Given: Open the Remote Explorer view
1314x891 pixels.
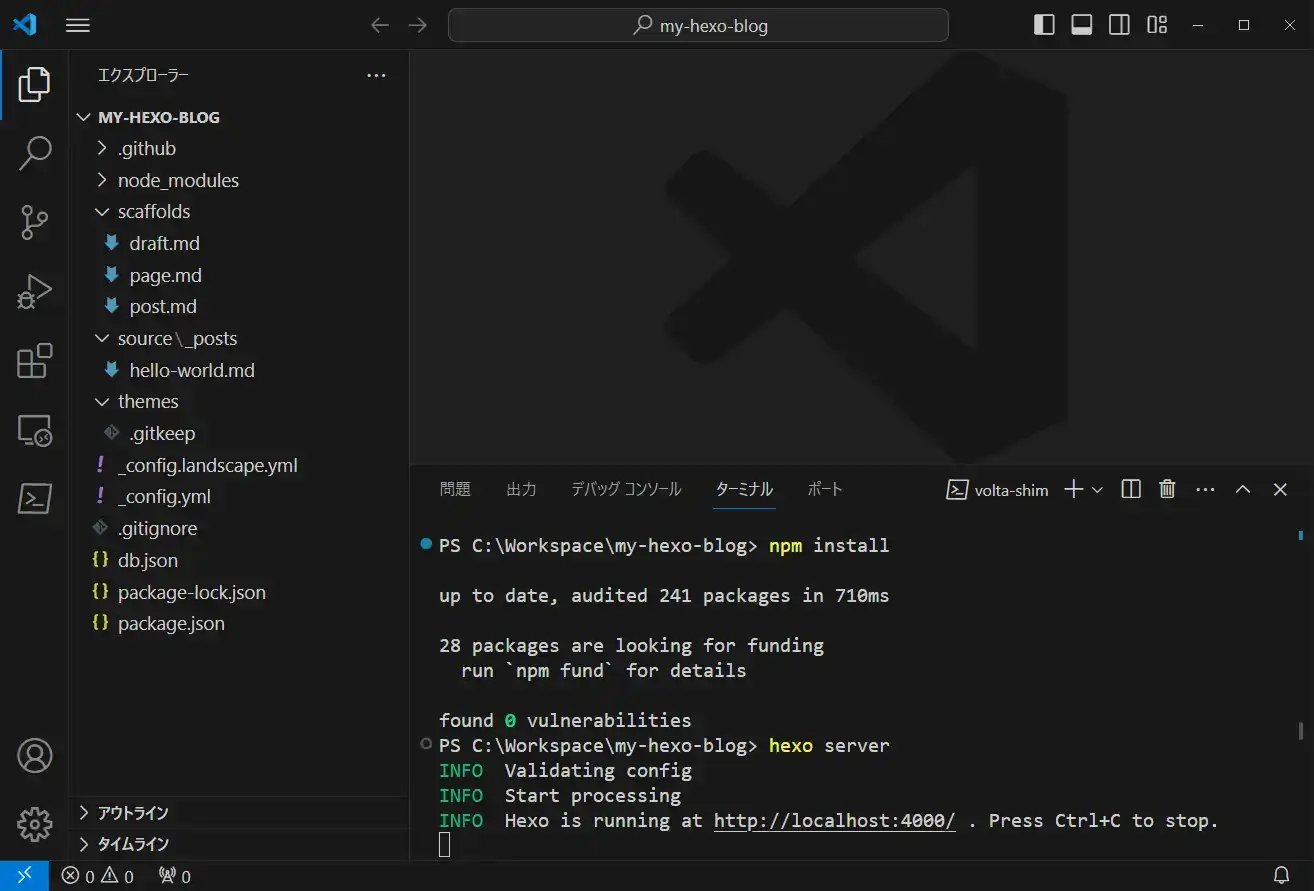Looking at the screenshot, I should coord(35,430).
